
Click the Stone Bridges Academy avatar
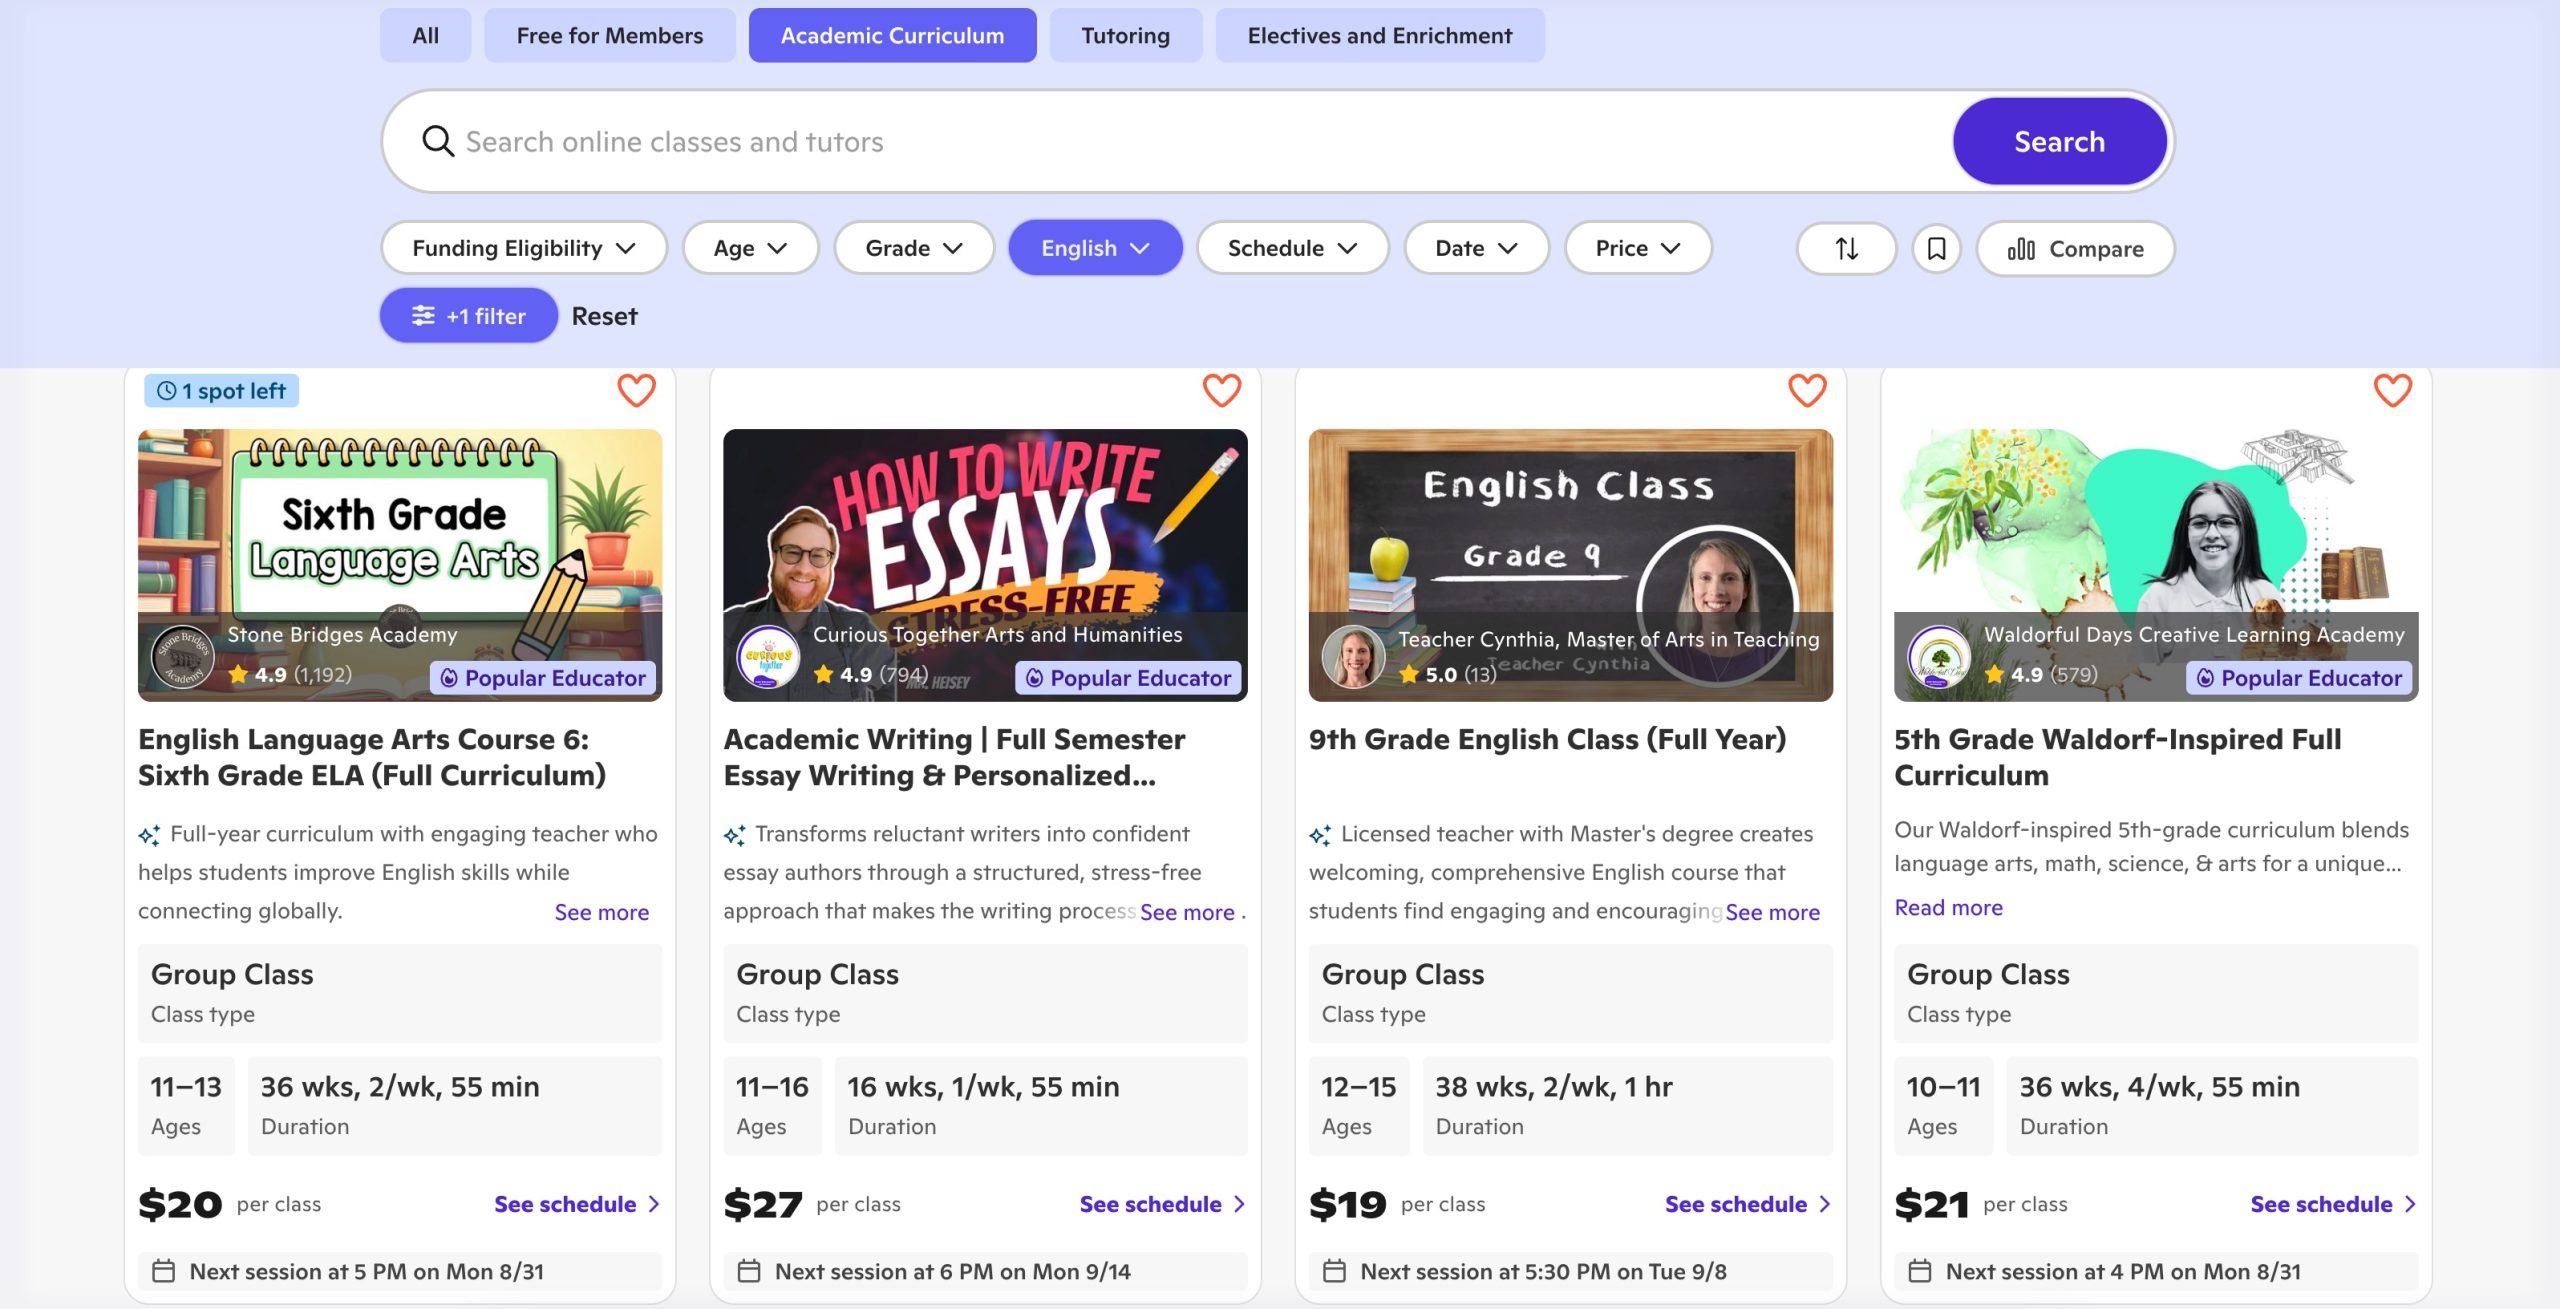pyautogui.click(x=182, y=656)
